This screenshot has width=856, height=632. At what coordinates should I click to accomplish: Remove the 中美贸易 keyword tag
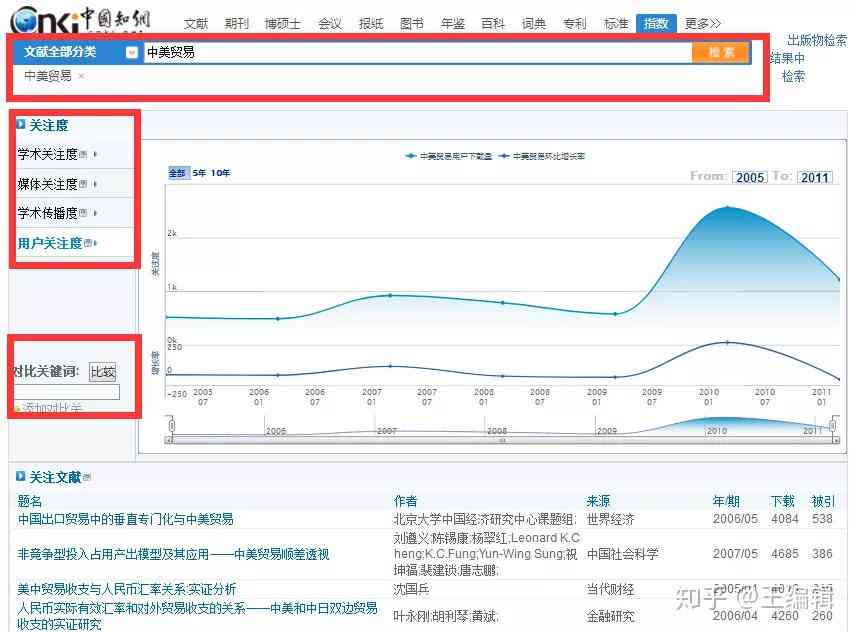point(81,76)
